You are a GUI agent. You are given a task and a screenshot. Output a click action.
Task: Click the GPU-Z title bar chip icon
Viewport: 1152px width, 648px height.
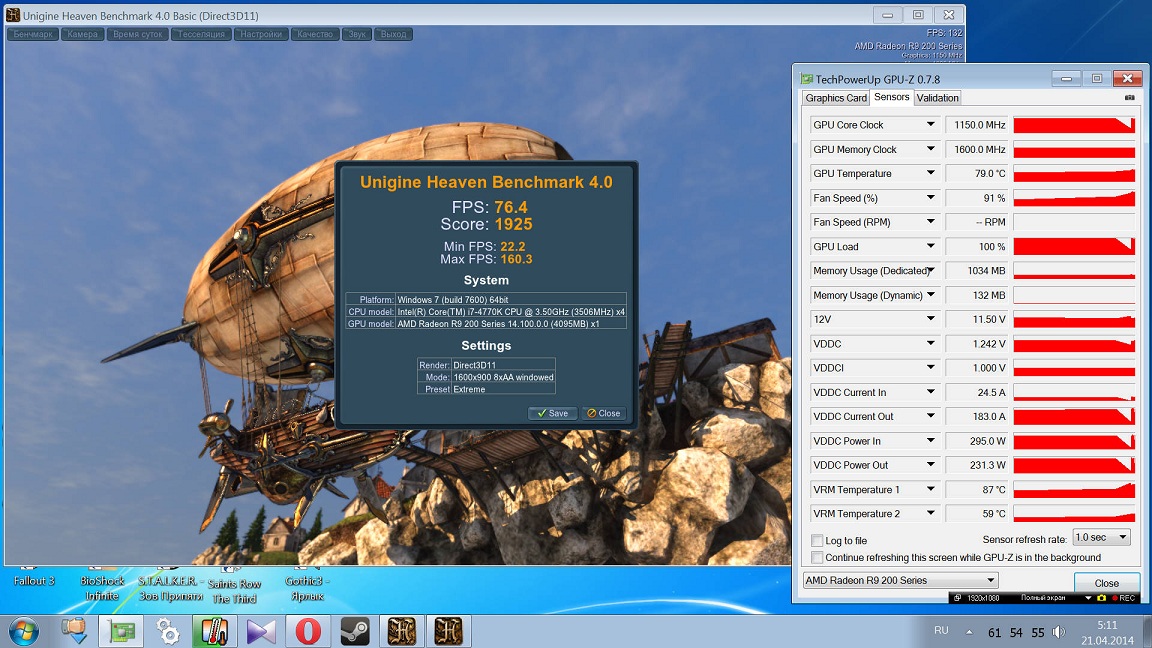coord(806,79)
